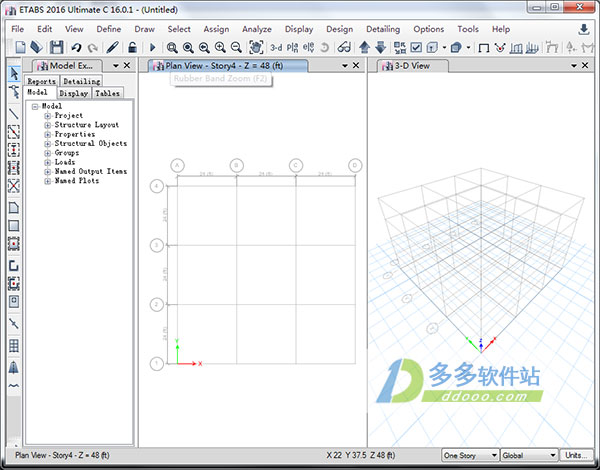
Task: Click the Elevation view toolbar icon
Action: [x=308, y=47]
